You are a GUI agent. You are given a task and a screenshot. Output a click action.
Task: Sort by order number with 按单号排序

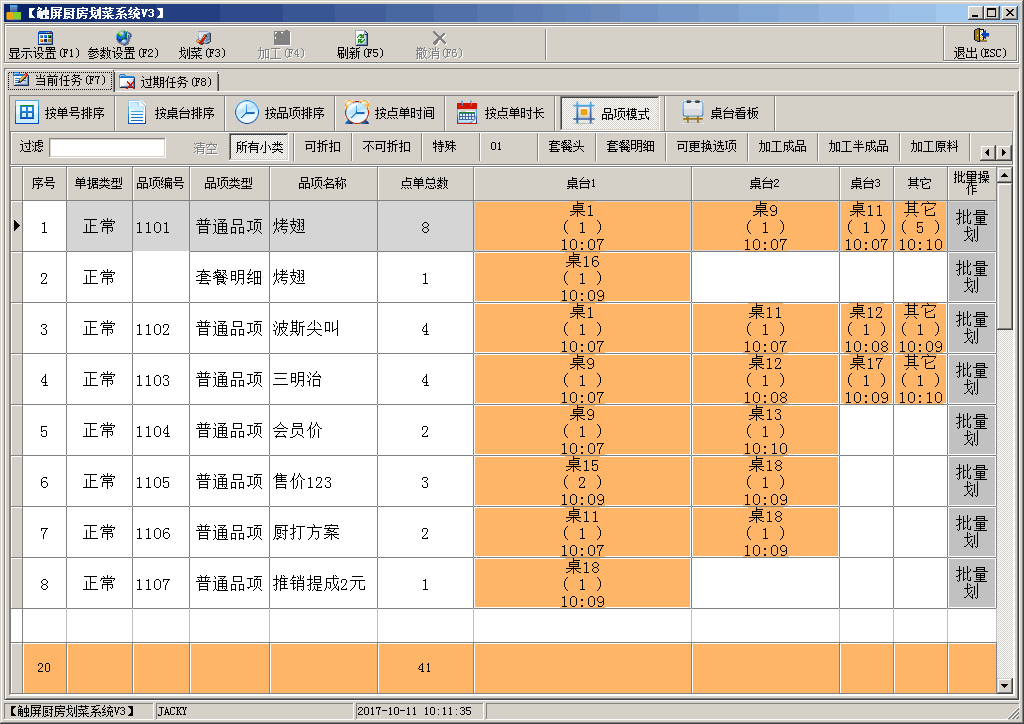point(62,113)
